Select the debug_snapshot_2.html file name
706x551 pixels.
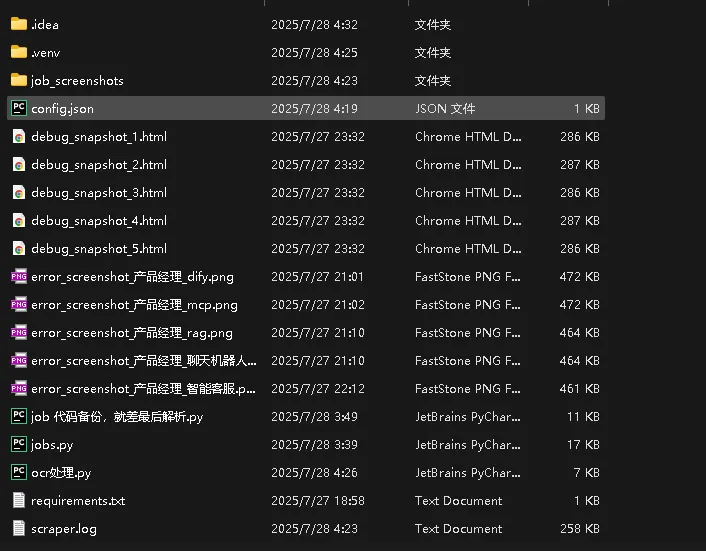click(99, 164)
